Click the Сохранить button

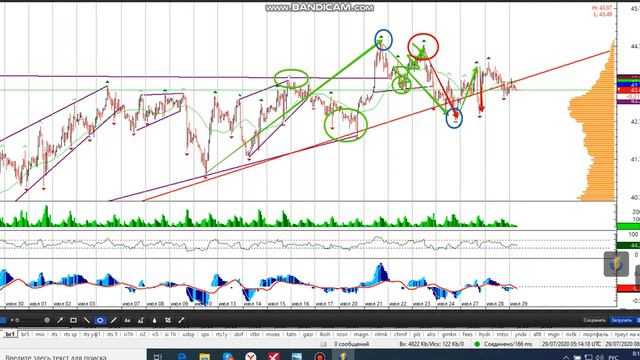click(x=594, y=320)
